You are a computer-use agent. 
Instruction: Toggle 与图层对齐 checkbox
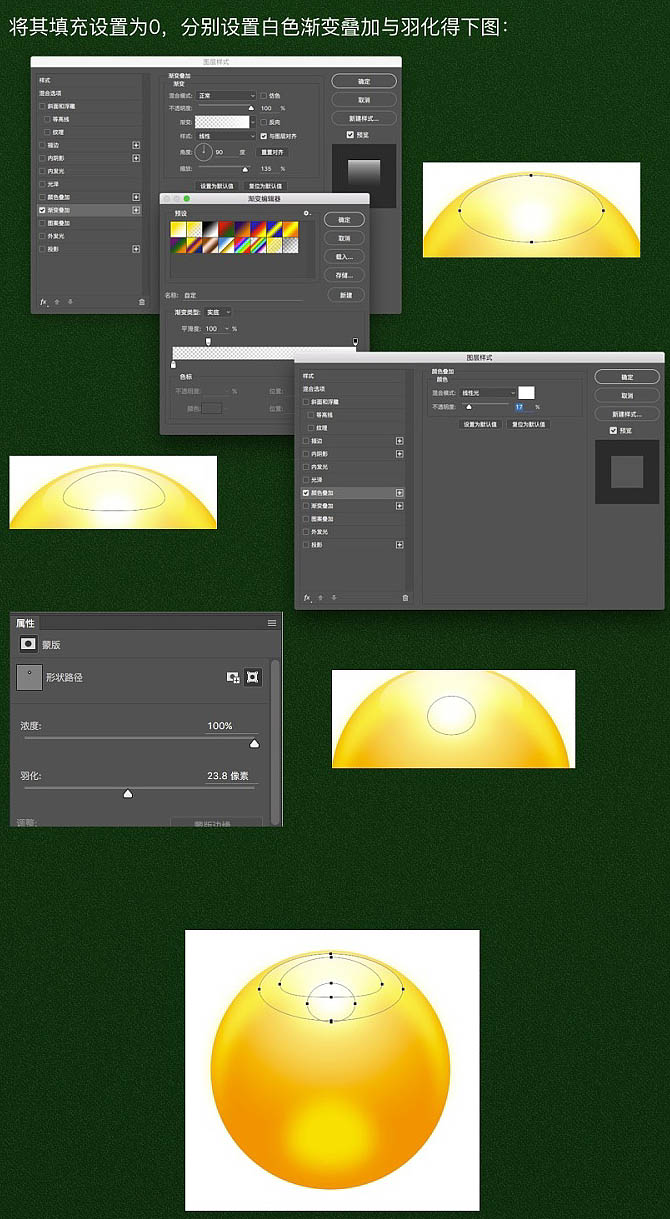coord(263,135)
